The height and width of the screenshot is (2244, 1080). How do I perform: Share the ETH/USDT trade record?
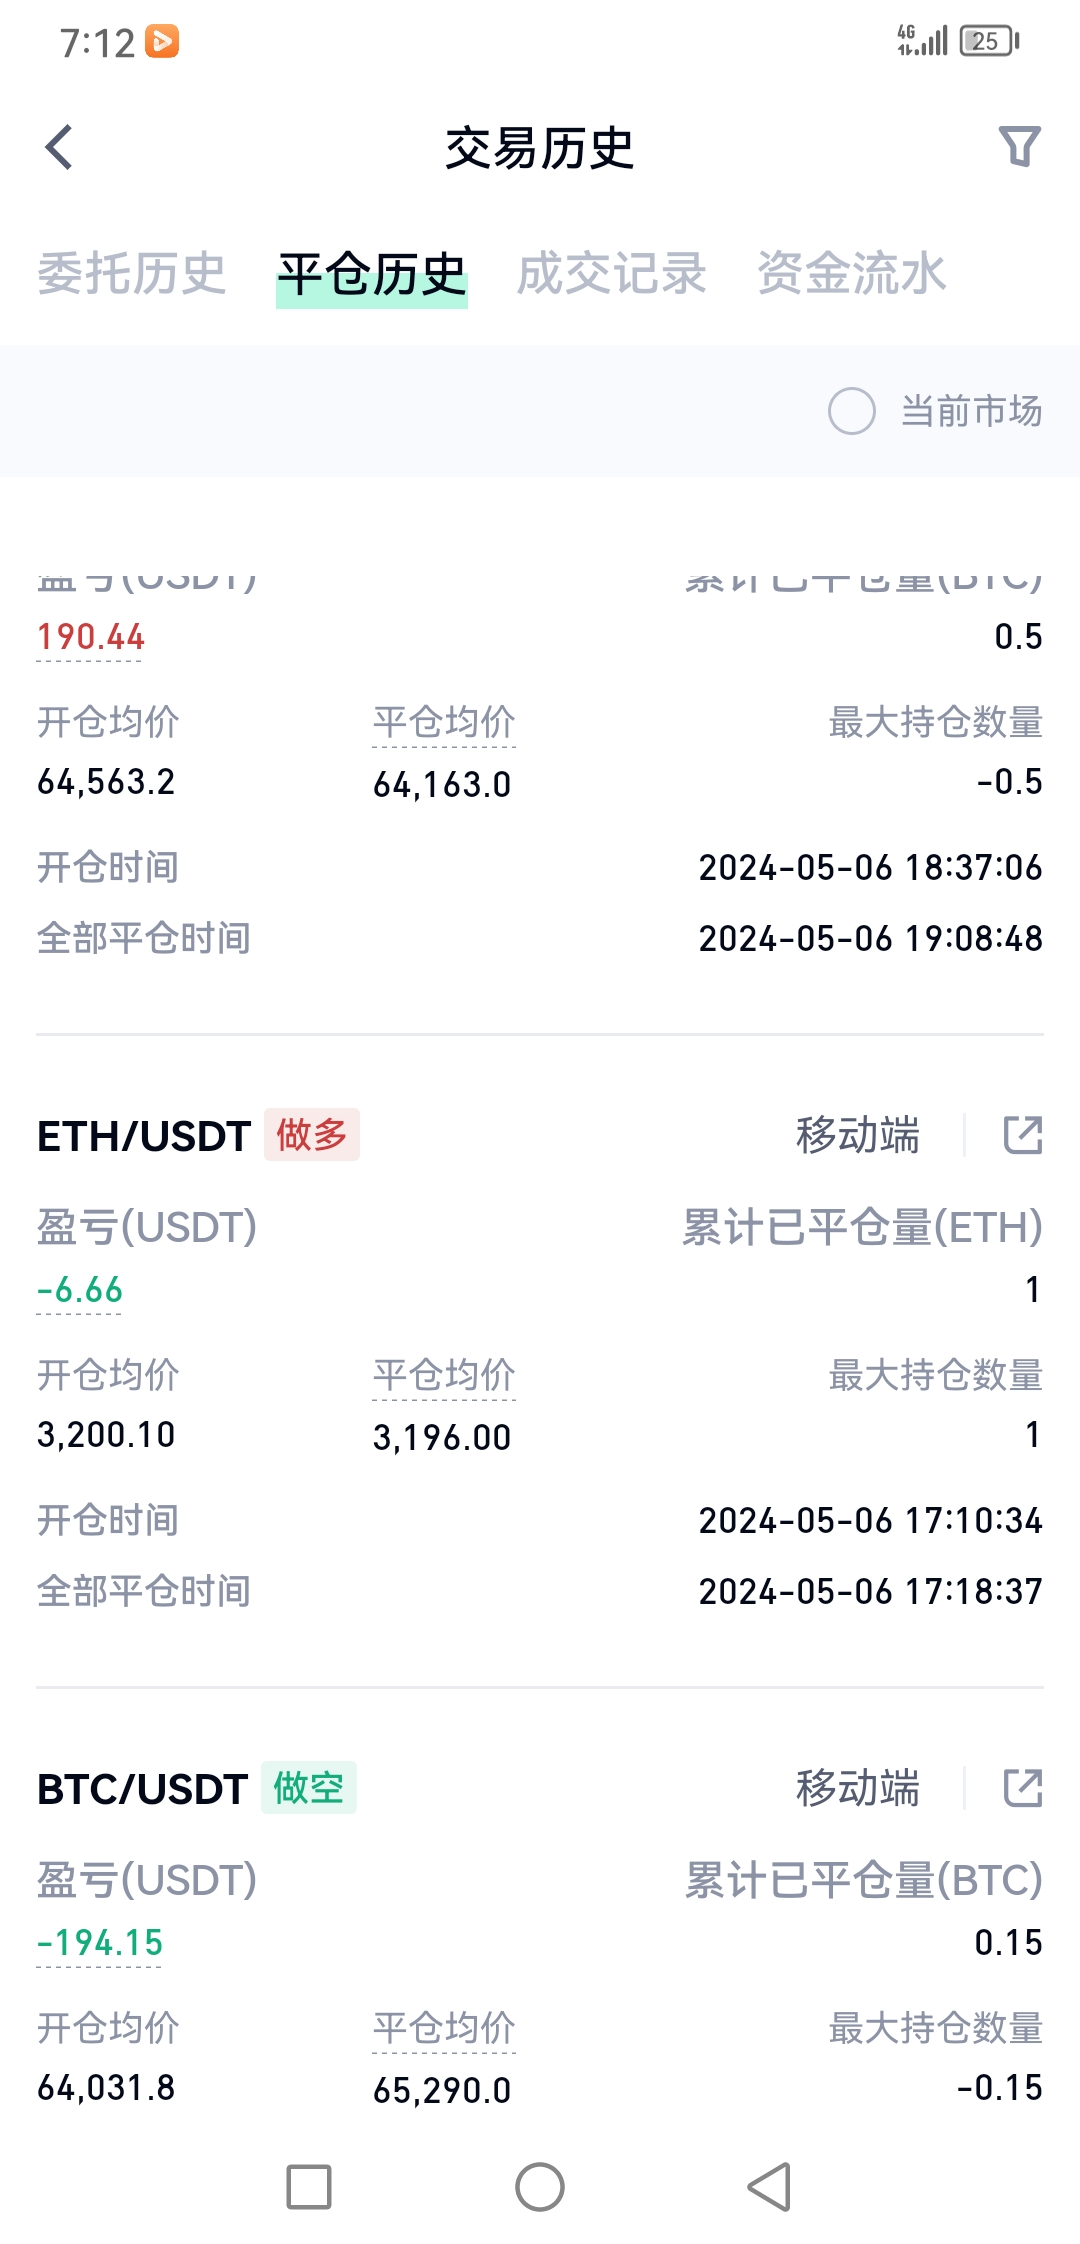tap(1023, 1135)
